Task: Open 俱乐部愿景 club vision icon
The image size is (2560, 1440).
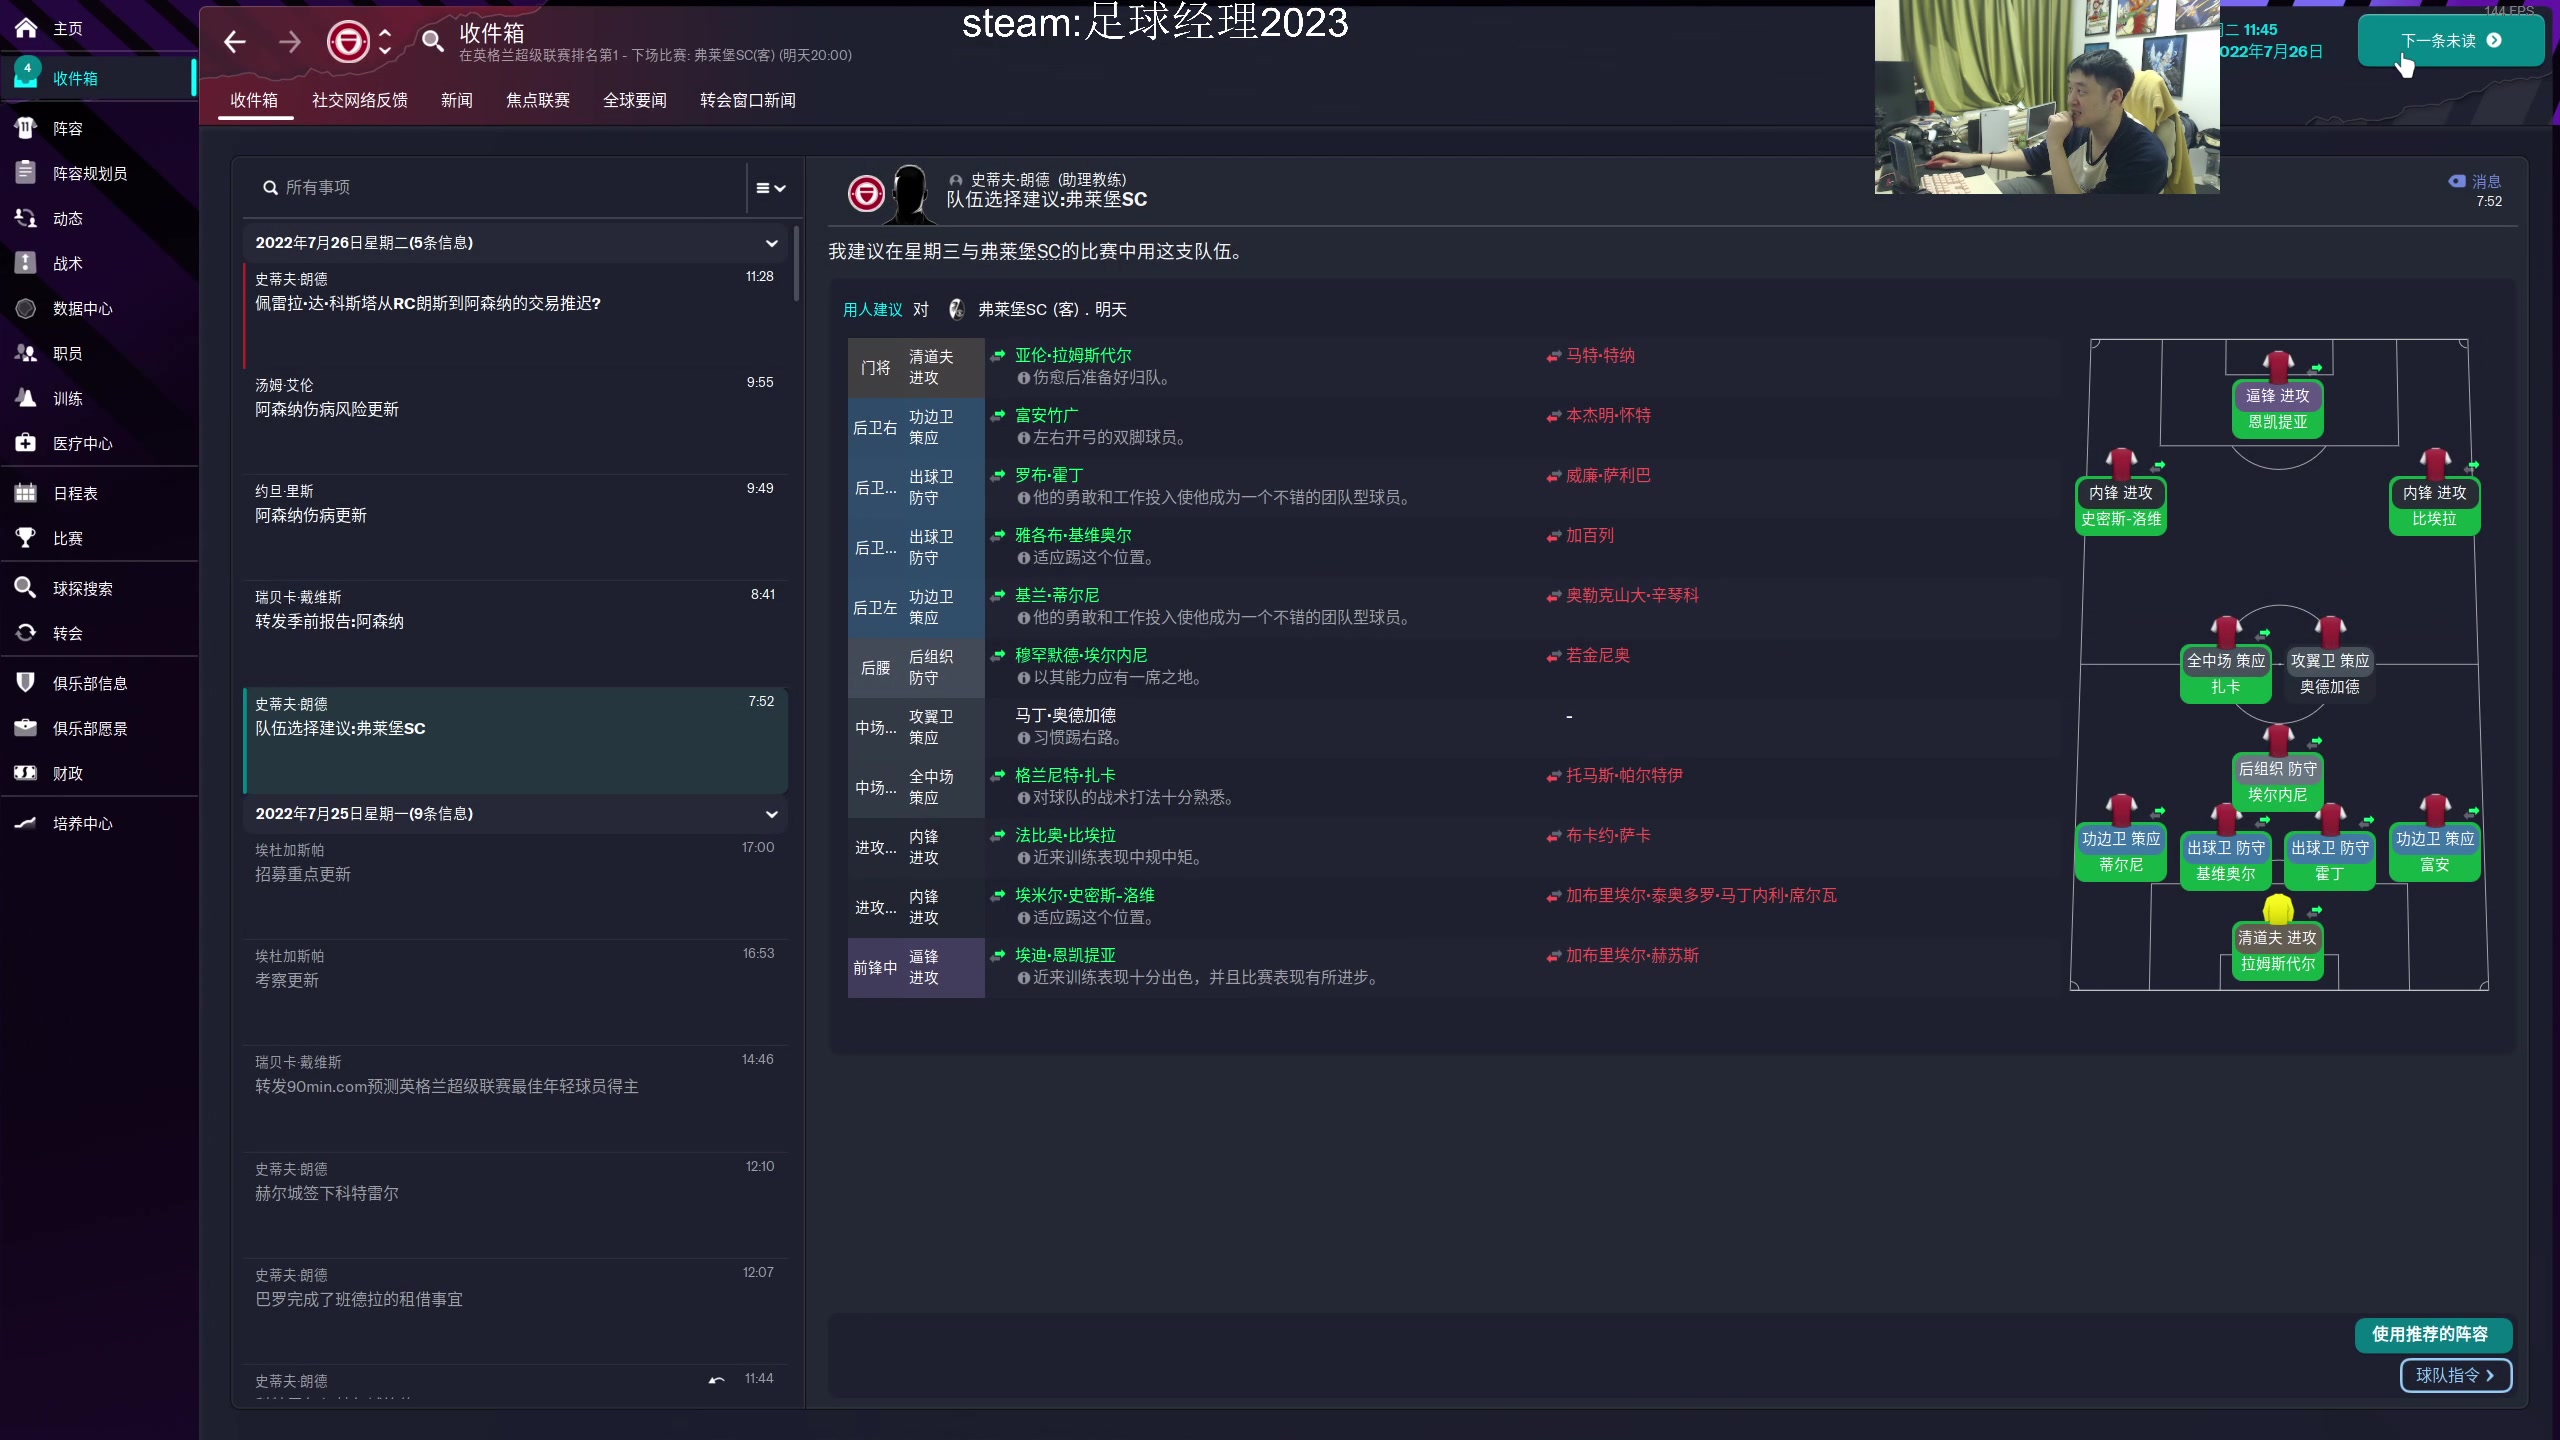Action: coord(26,728)
